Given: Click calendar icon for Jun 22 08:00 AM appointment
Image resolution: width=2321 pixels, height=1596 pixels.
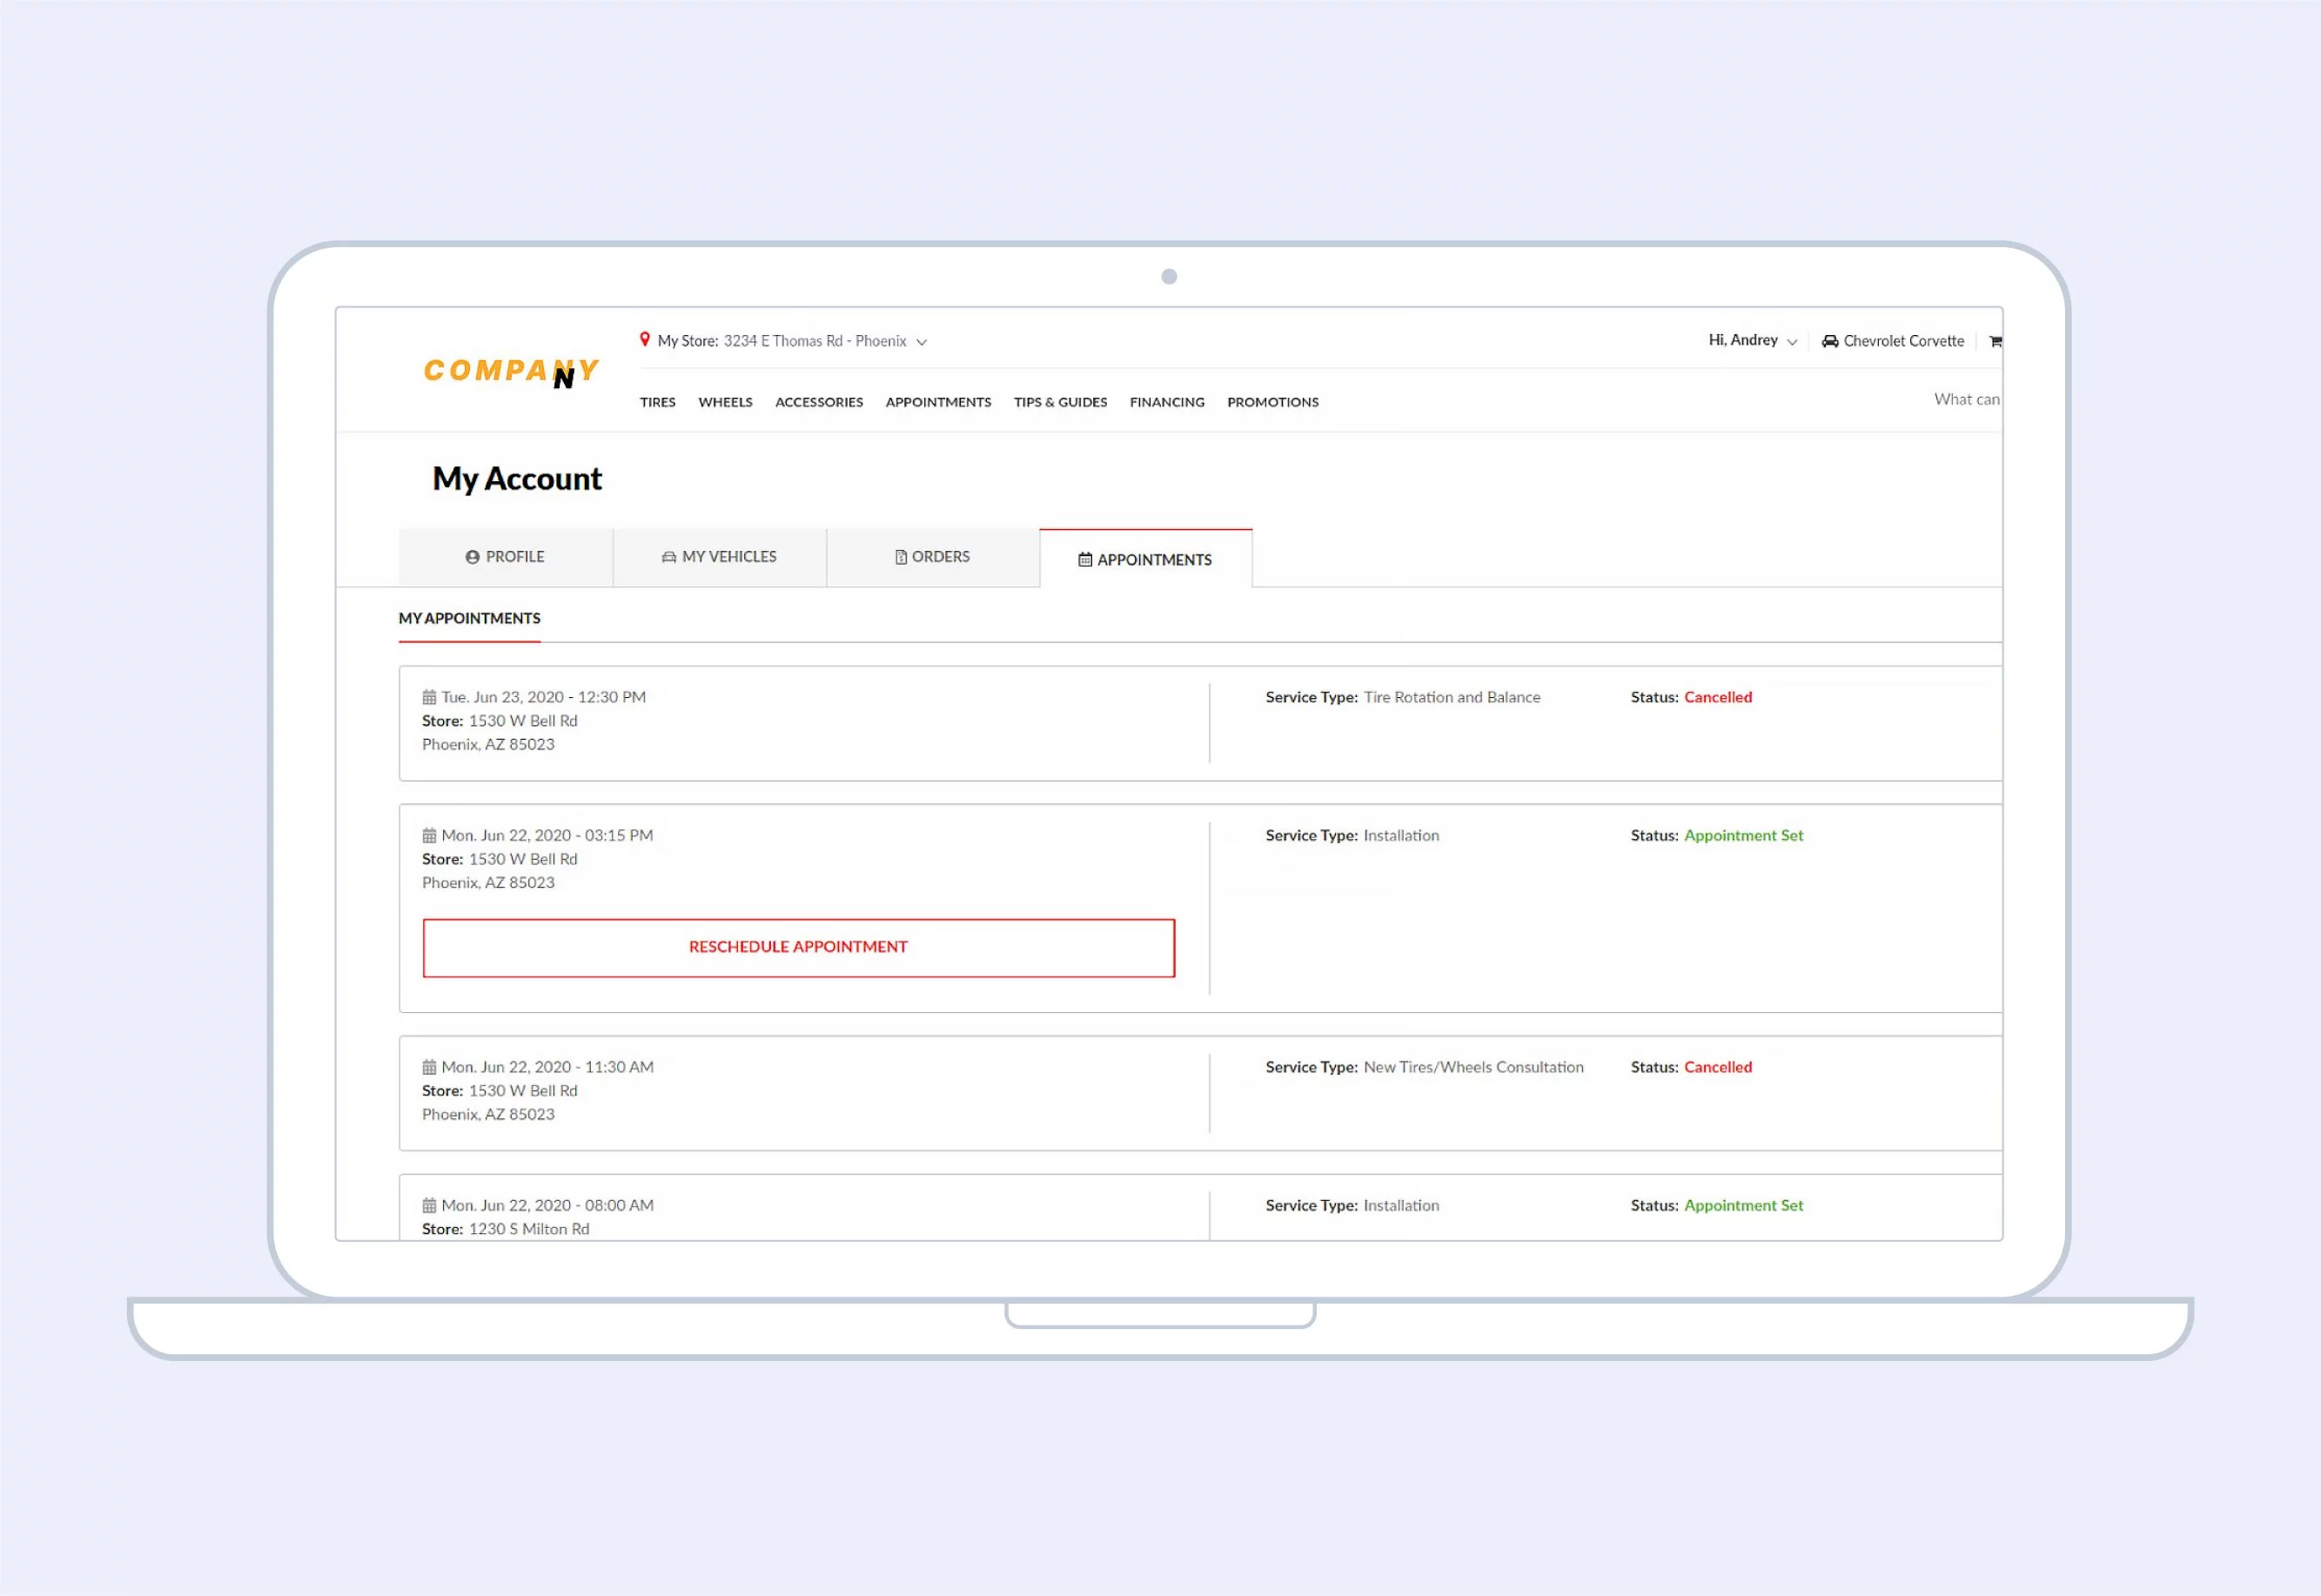Looking at the screenshot, I should click(x=429, y=1205).
